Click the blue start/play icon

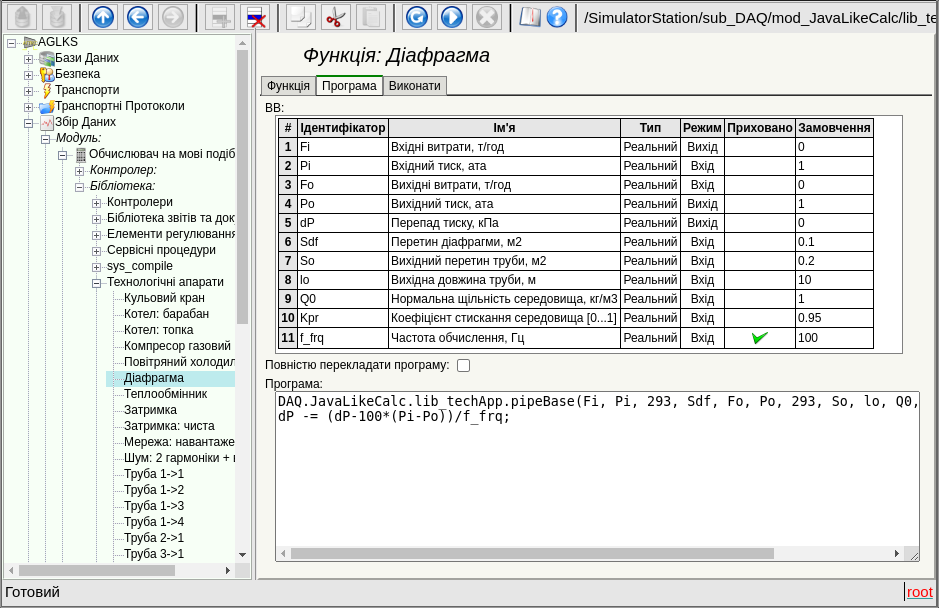click(452, 17)
